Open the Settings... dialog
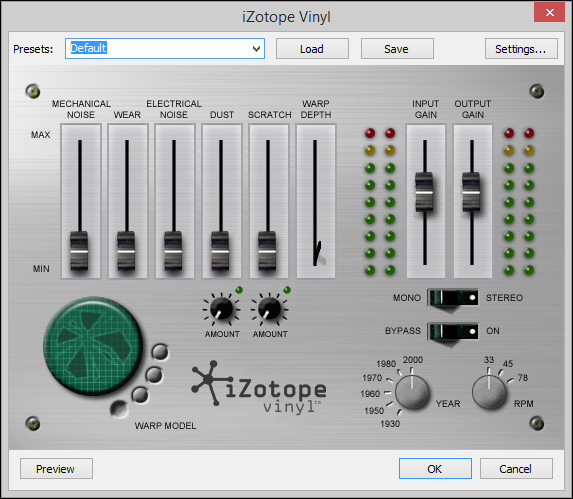The height and width of the screenshot is (499, 573). (x=521, y=49)
